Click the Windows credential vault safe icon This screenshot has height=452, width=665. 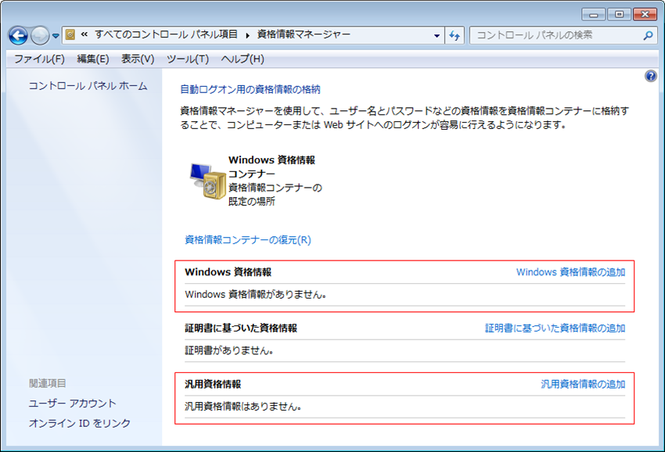pyautogui.click(x=207, y=181)
